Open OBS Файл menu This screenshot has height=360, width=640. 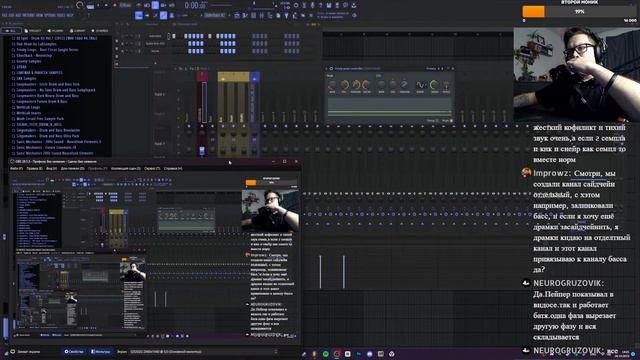16,168
